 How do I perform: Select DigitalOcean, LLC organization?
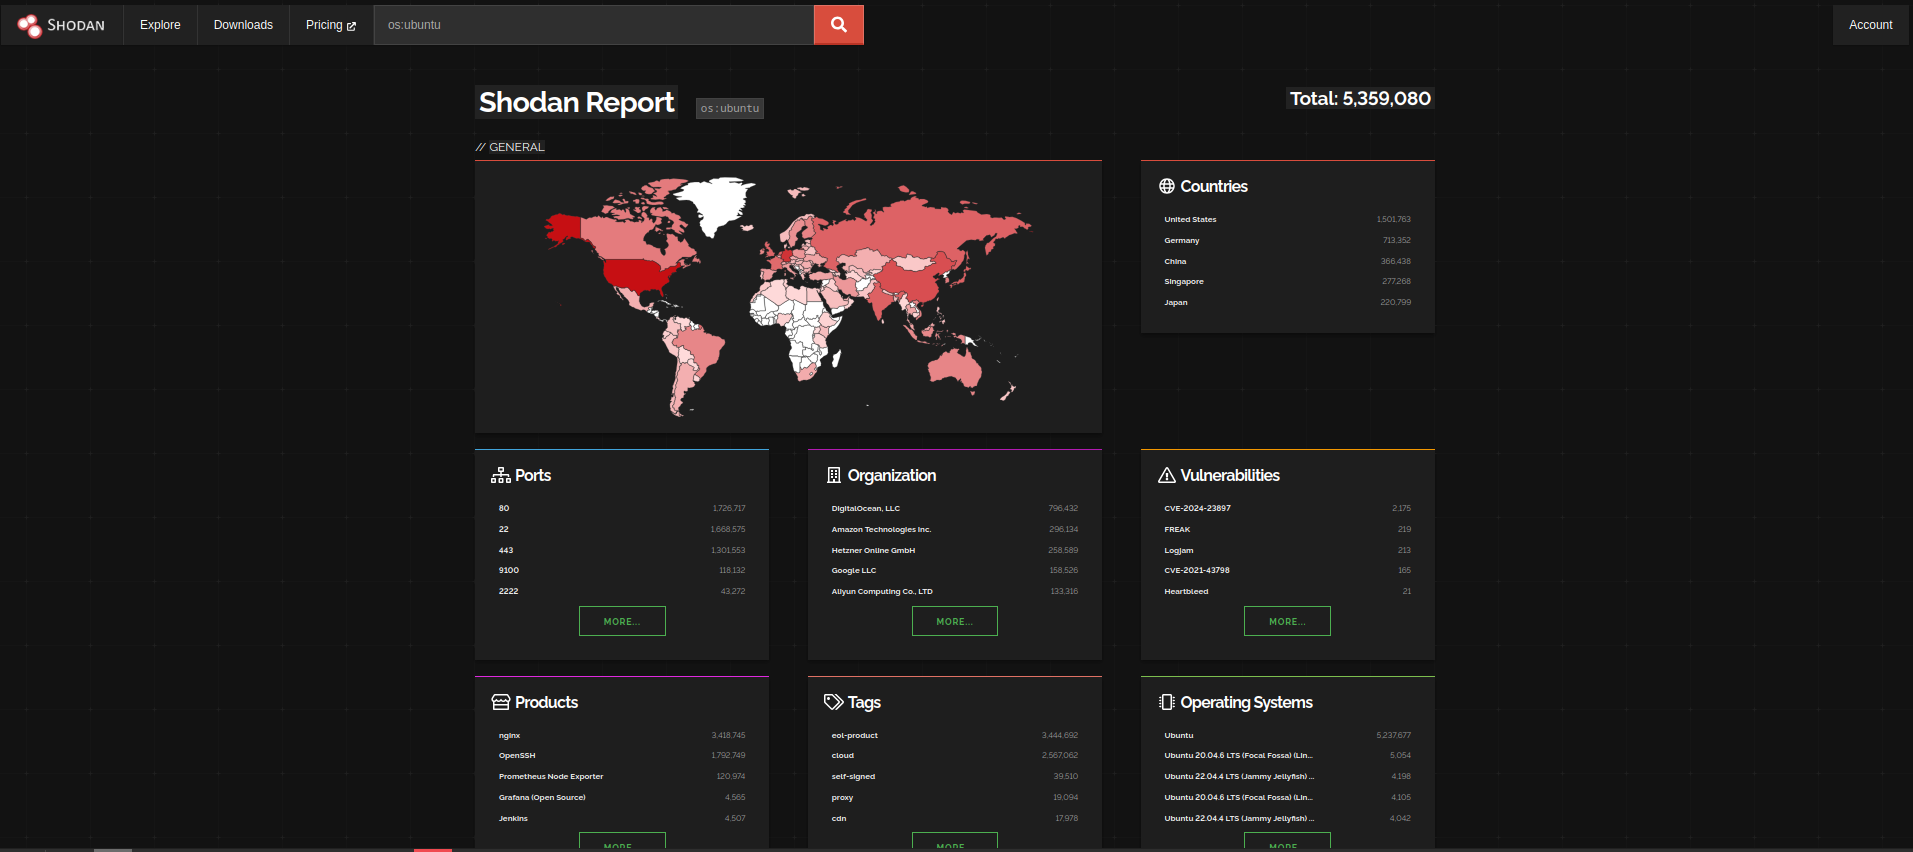pyautogui.click(x=955, y=508)
